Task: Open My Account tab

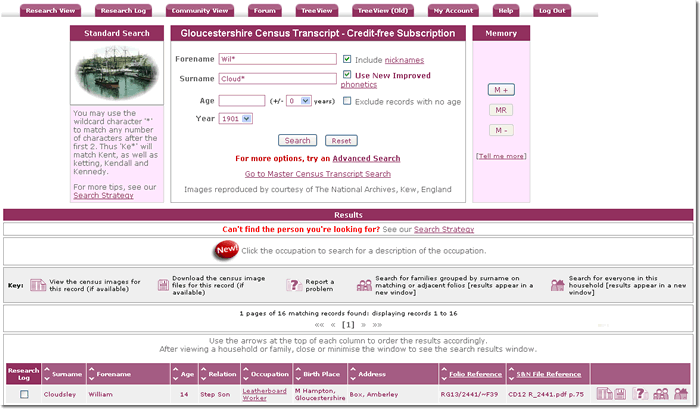Action: click(453, 11)
